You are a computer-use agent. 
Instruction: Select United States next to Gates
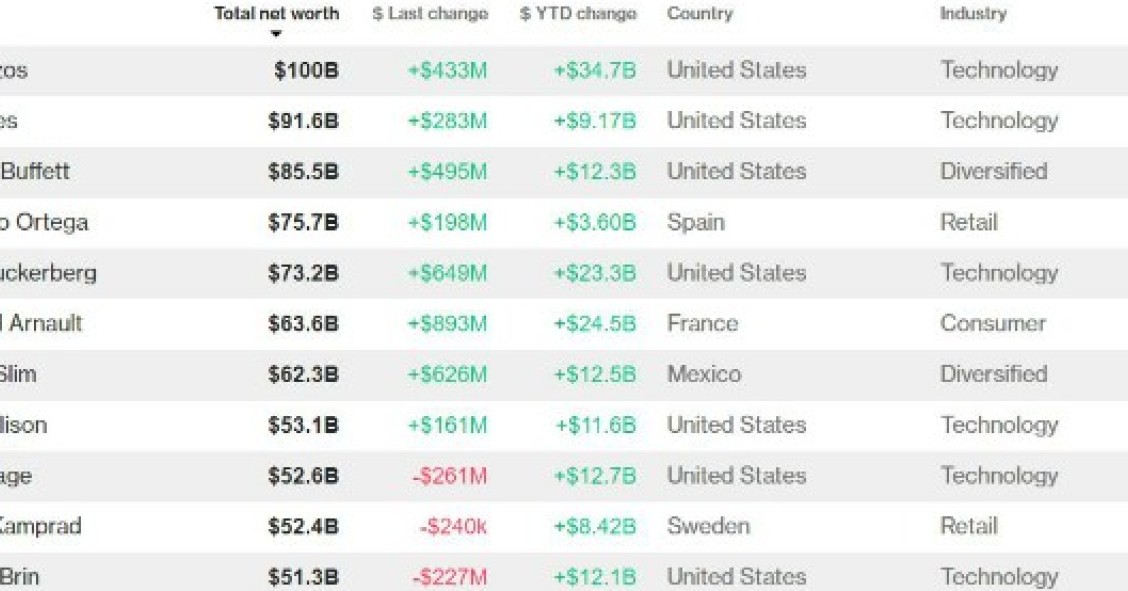[x=736, y=120]
